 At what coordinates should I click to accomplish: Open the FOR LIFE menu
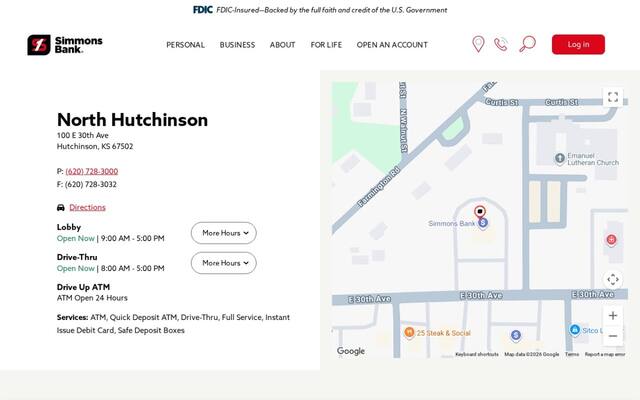tap(326, 44)
